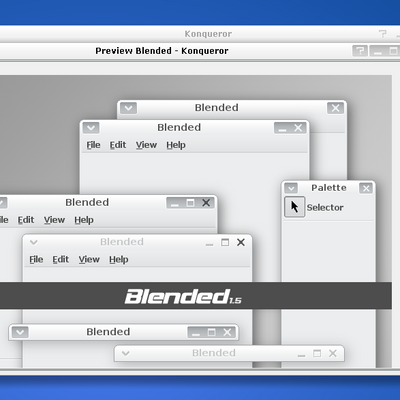The image size is (400, 400).
Task: Close the shaded dark-title Blended window
Action: (x=227, y=332)
